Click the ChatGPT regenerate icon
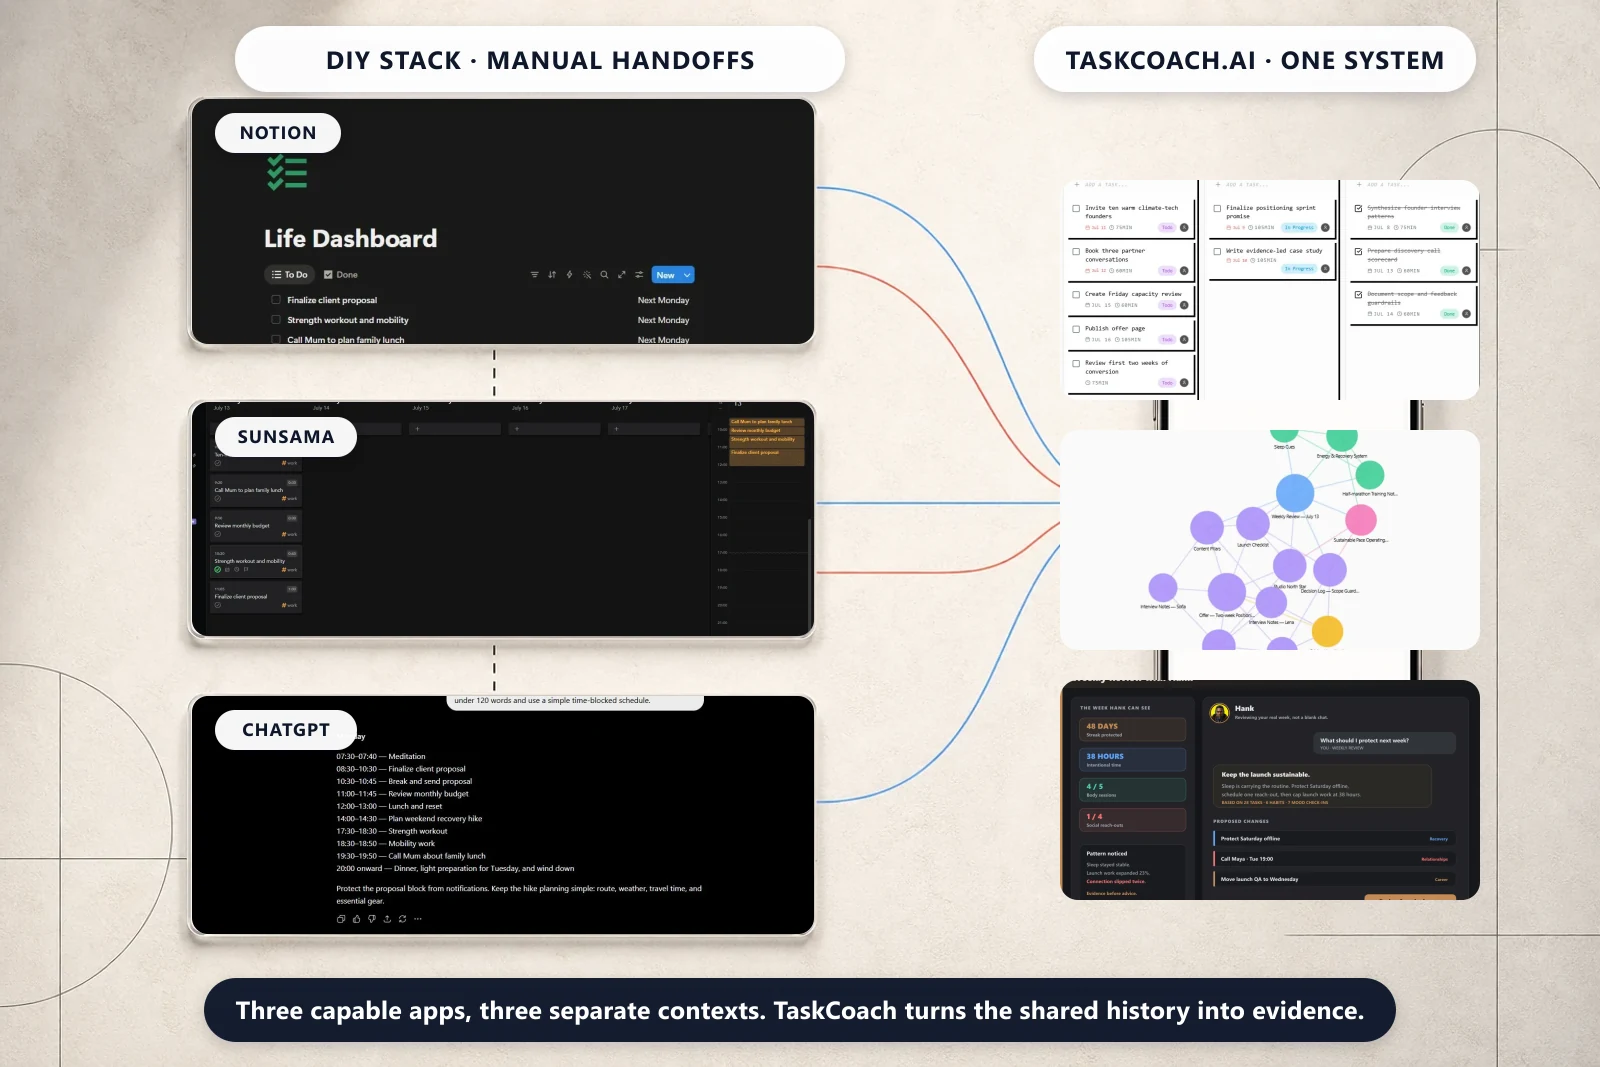 (402, 919)
